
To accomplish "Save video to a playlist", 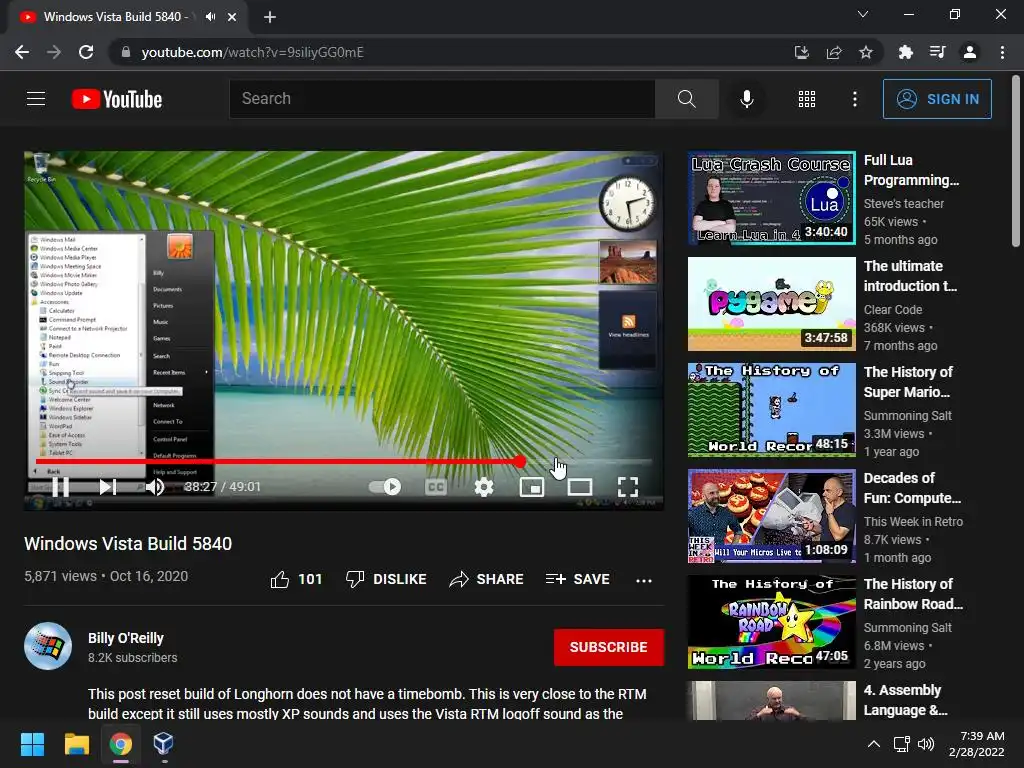I will coord(577,579).
